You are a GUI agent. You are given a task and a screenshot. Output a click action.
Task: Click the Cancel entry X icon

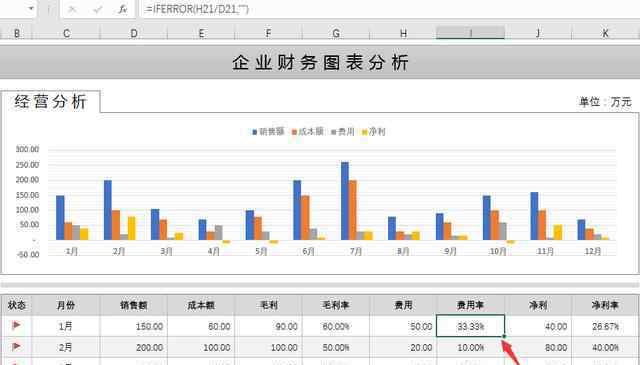coord(72,9)
